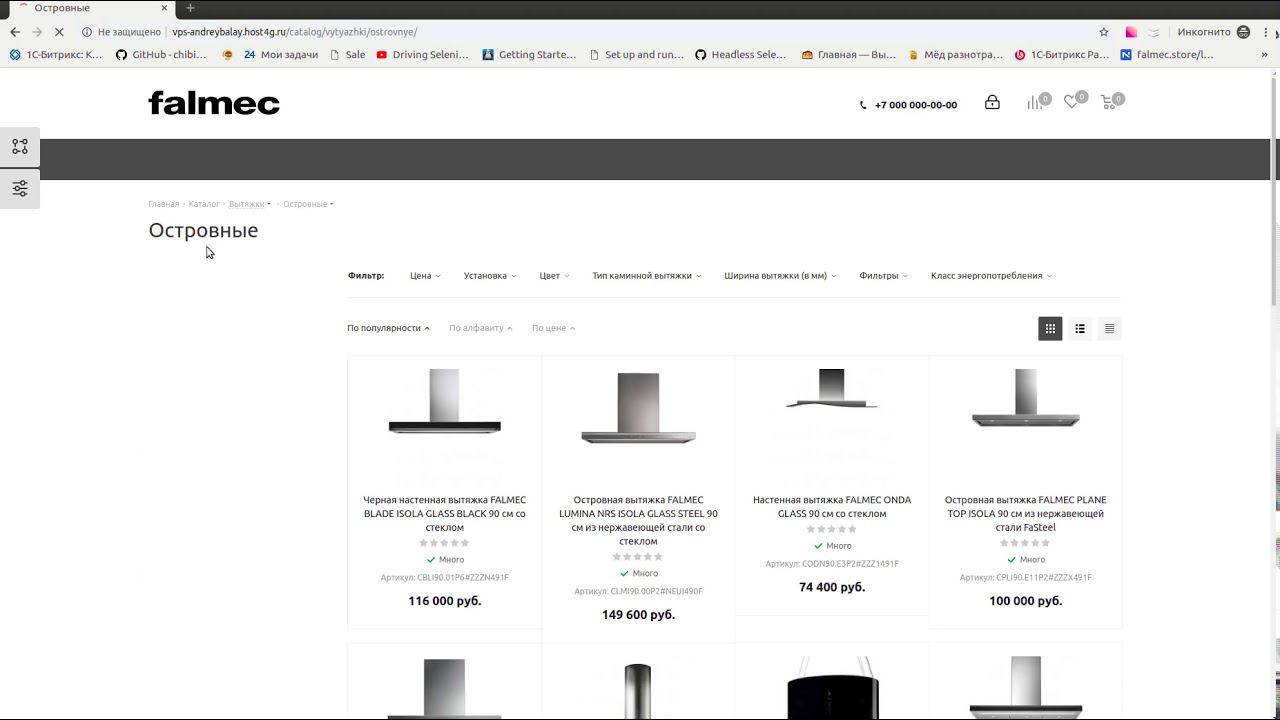Screen dimensions: 1280x720
Task: Expand the Цена filter dropdown
Action: tap(425, 276)
